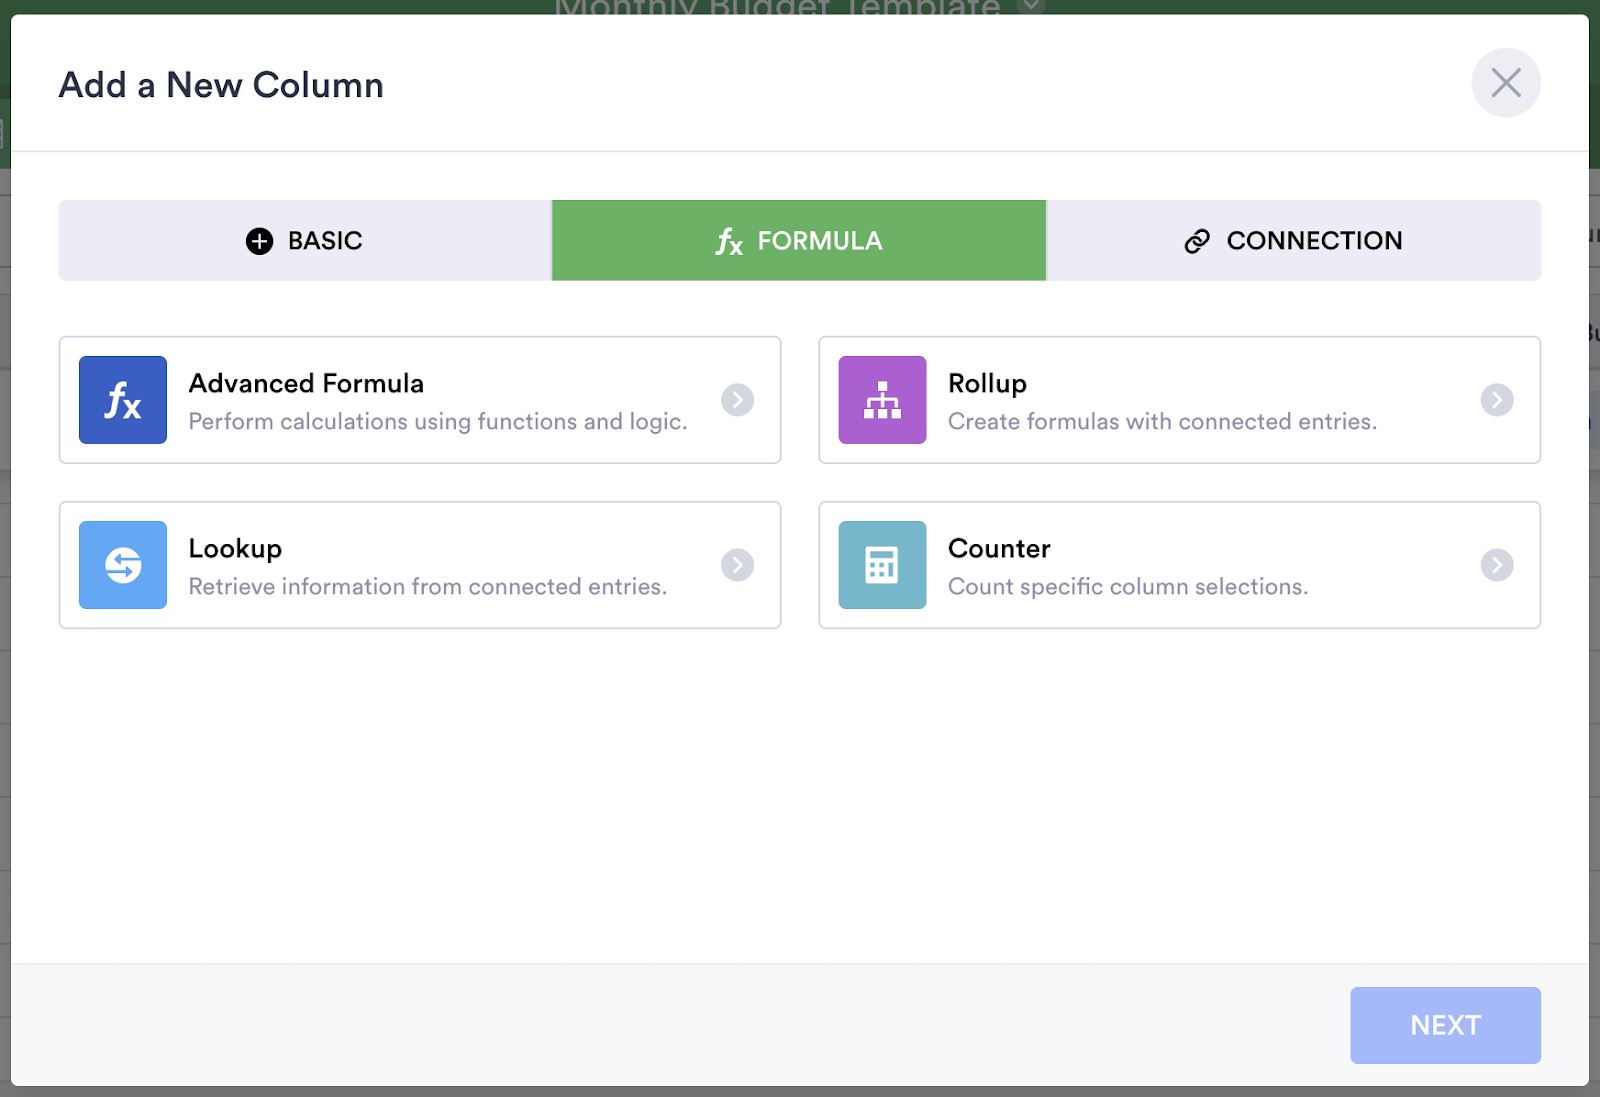Screen dimensions: 1600x1097
Task: Expand Rollup using its right chevron
Action: (x=1496, y=400)
